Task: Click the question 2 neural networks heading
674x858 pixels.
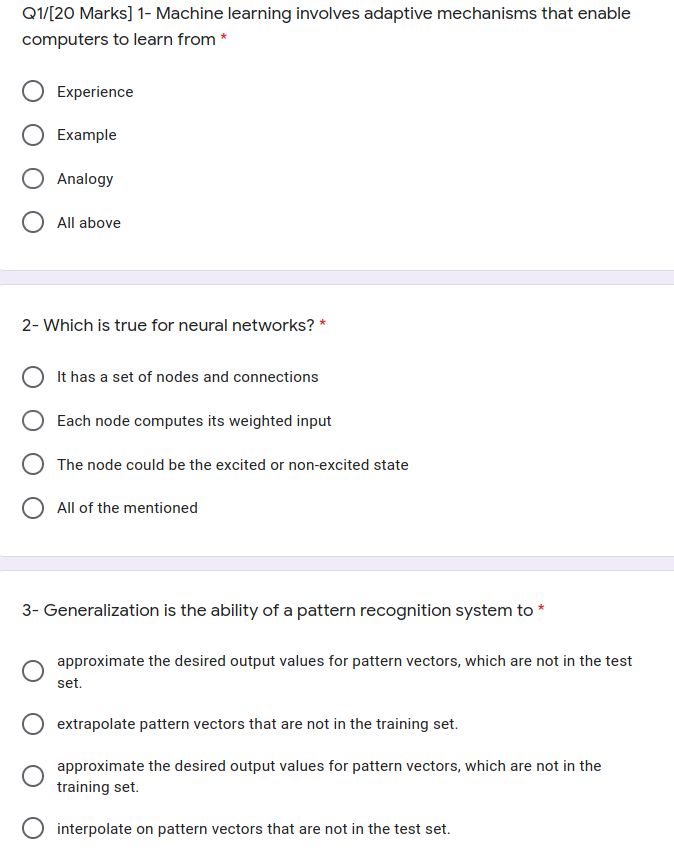Action: [x=165, y=325]
